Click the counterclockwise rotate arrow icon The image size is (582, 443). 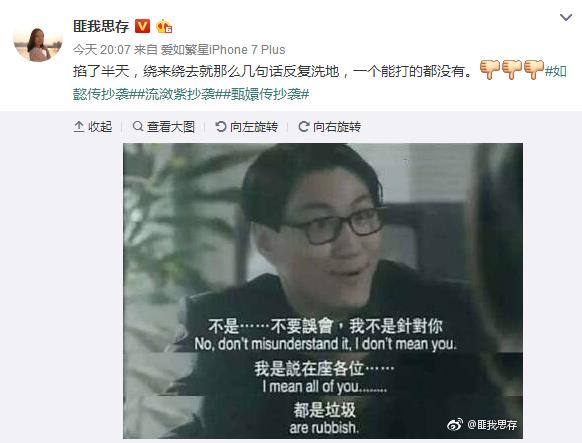(220, 127)
